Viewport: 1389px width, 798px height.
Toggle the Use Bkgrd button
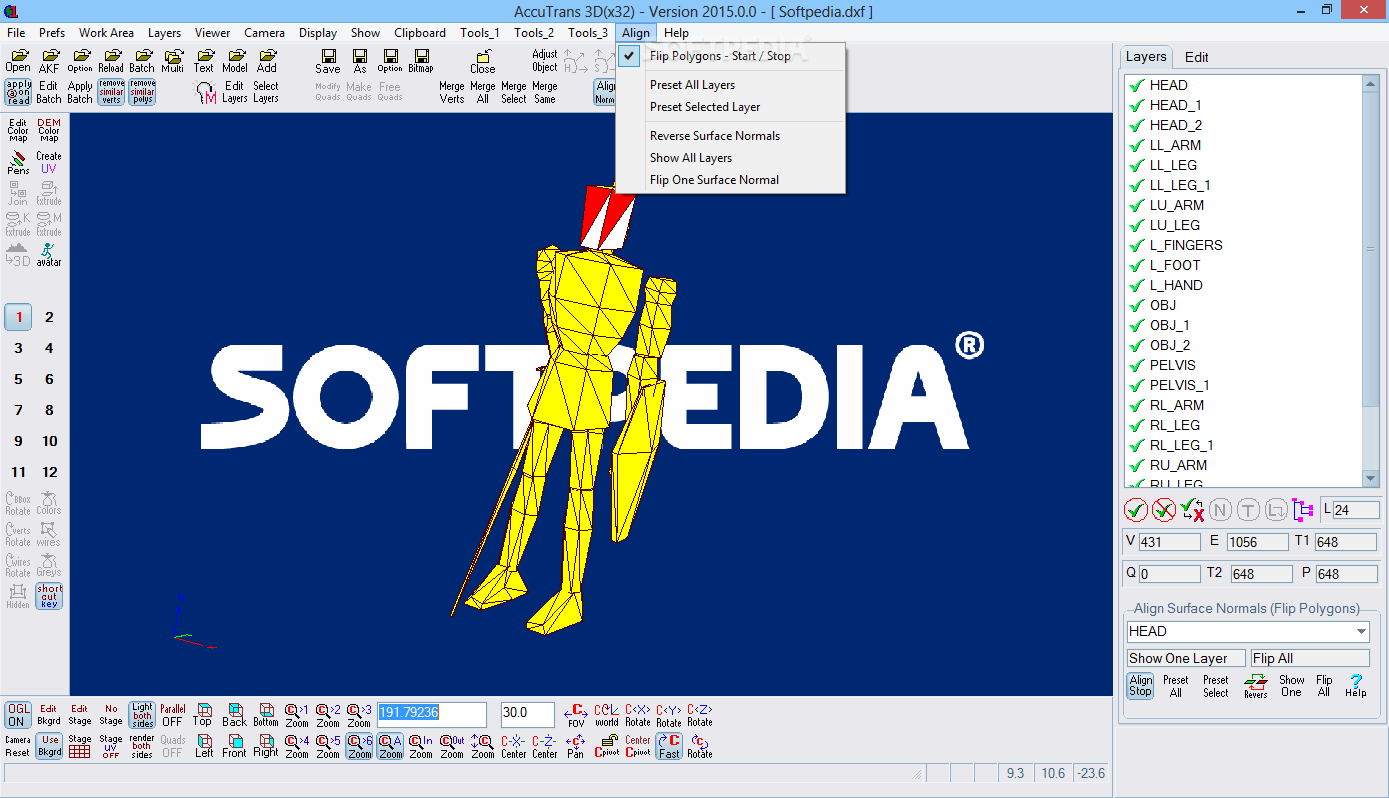49,746
